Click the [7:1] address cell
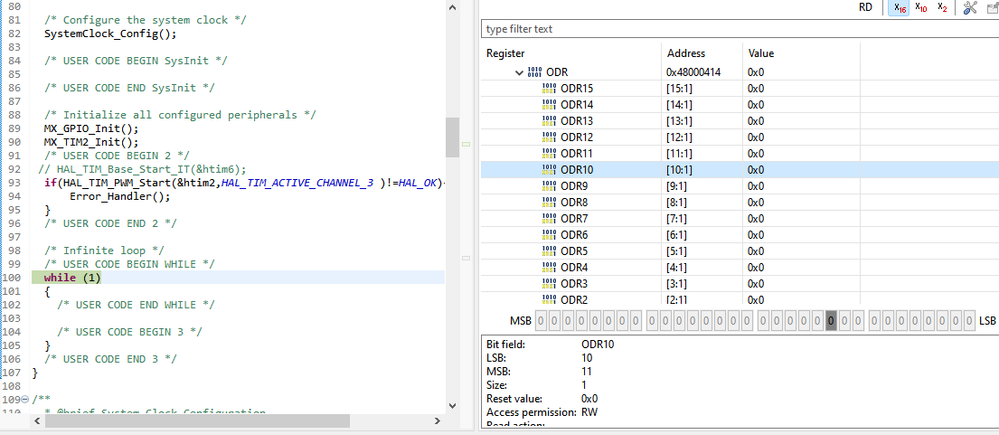Viewport: 999px width, 435px height. click(677, 218)
